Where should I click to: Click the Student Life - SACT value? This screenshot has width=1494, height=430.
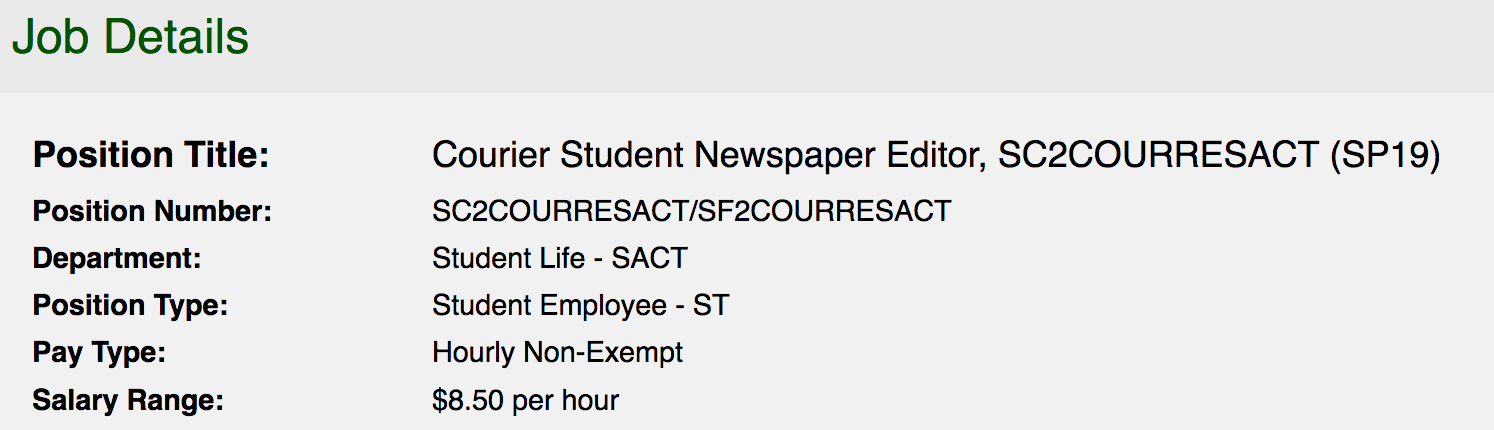pos(560,258)
